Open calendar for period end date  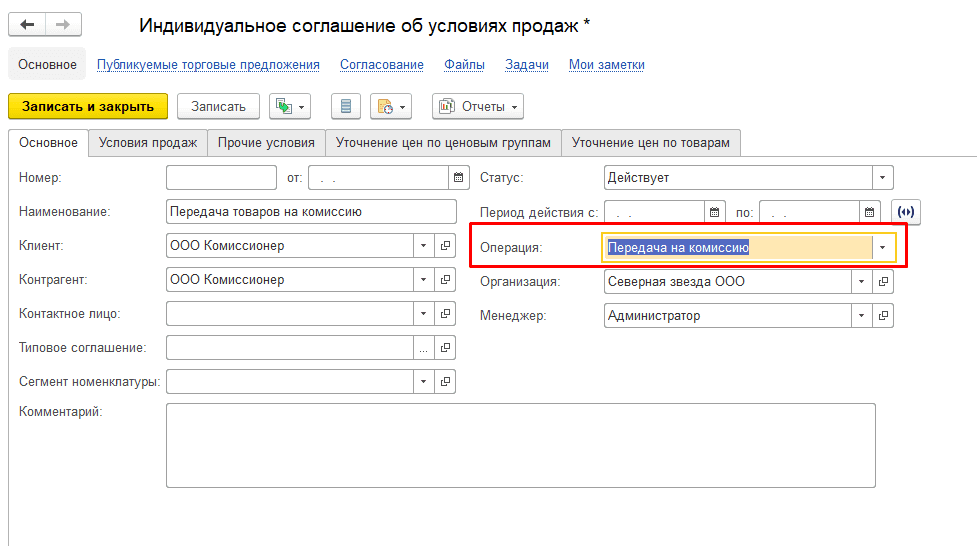pyautogui.click(x=870, y=212)
